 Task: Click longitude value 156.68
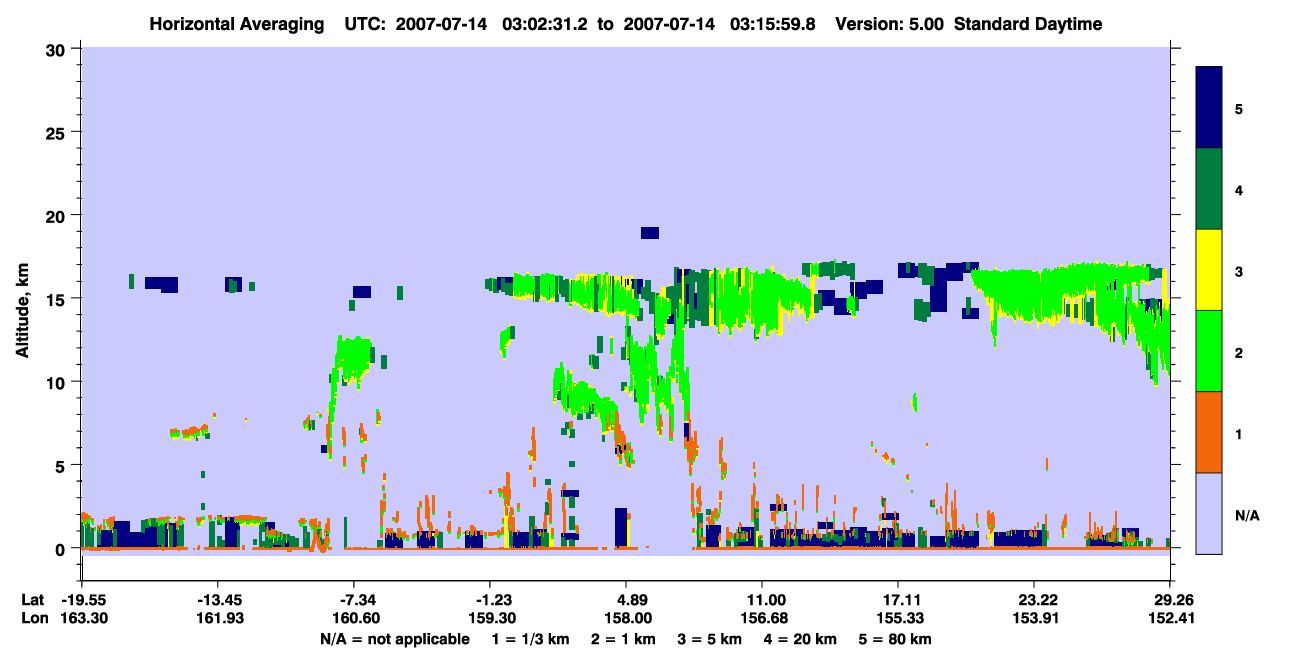pyautogui.click(x=762, y=618)
